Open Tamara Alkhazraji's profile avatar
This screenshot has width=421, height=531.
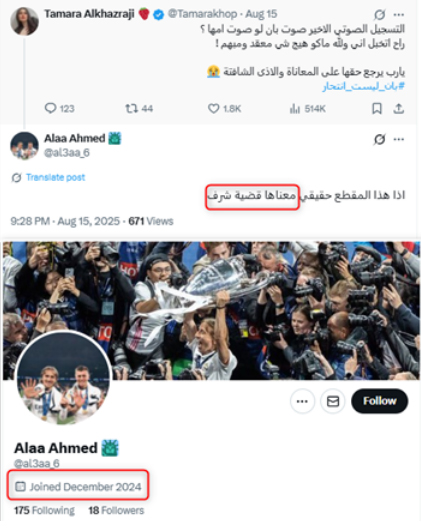[x=24, y=21]
